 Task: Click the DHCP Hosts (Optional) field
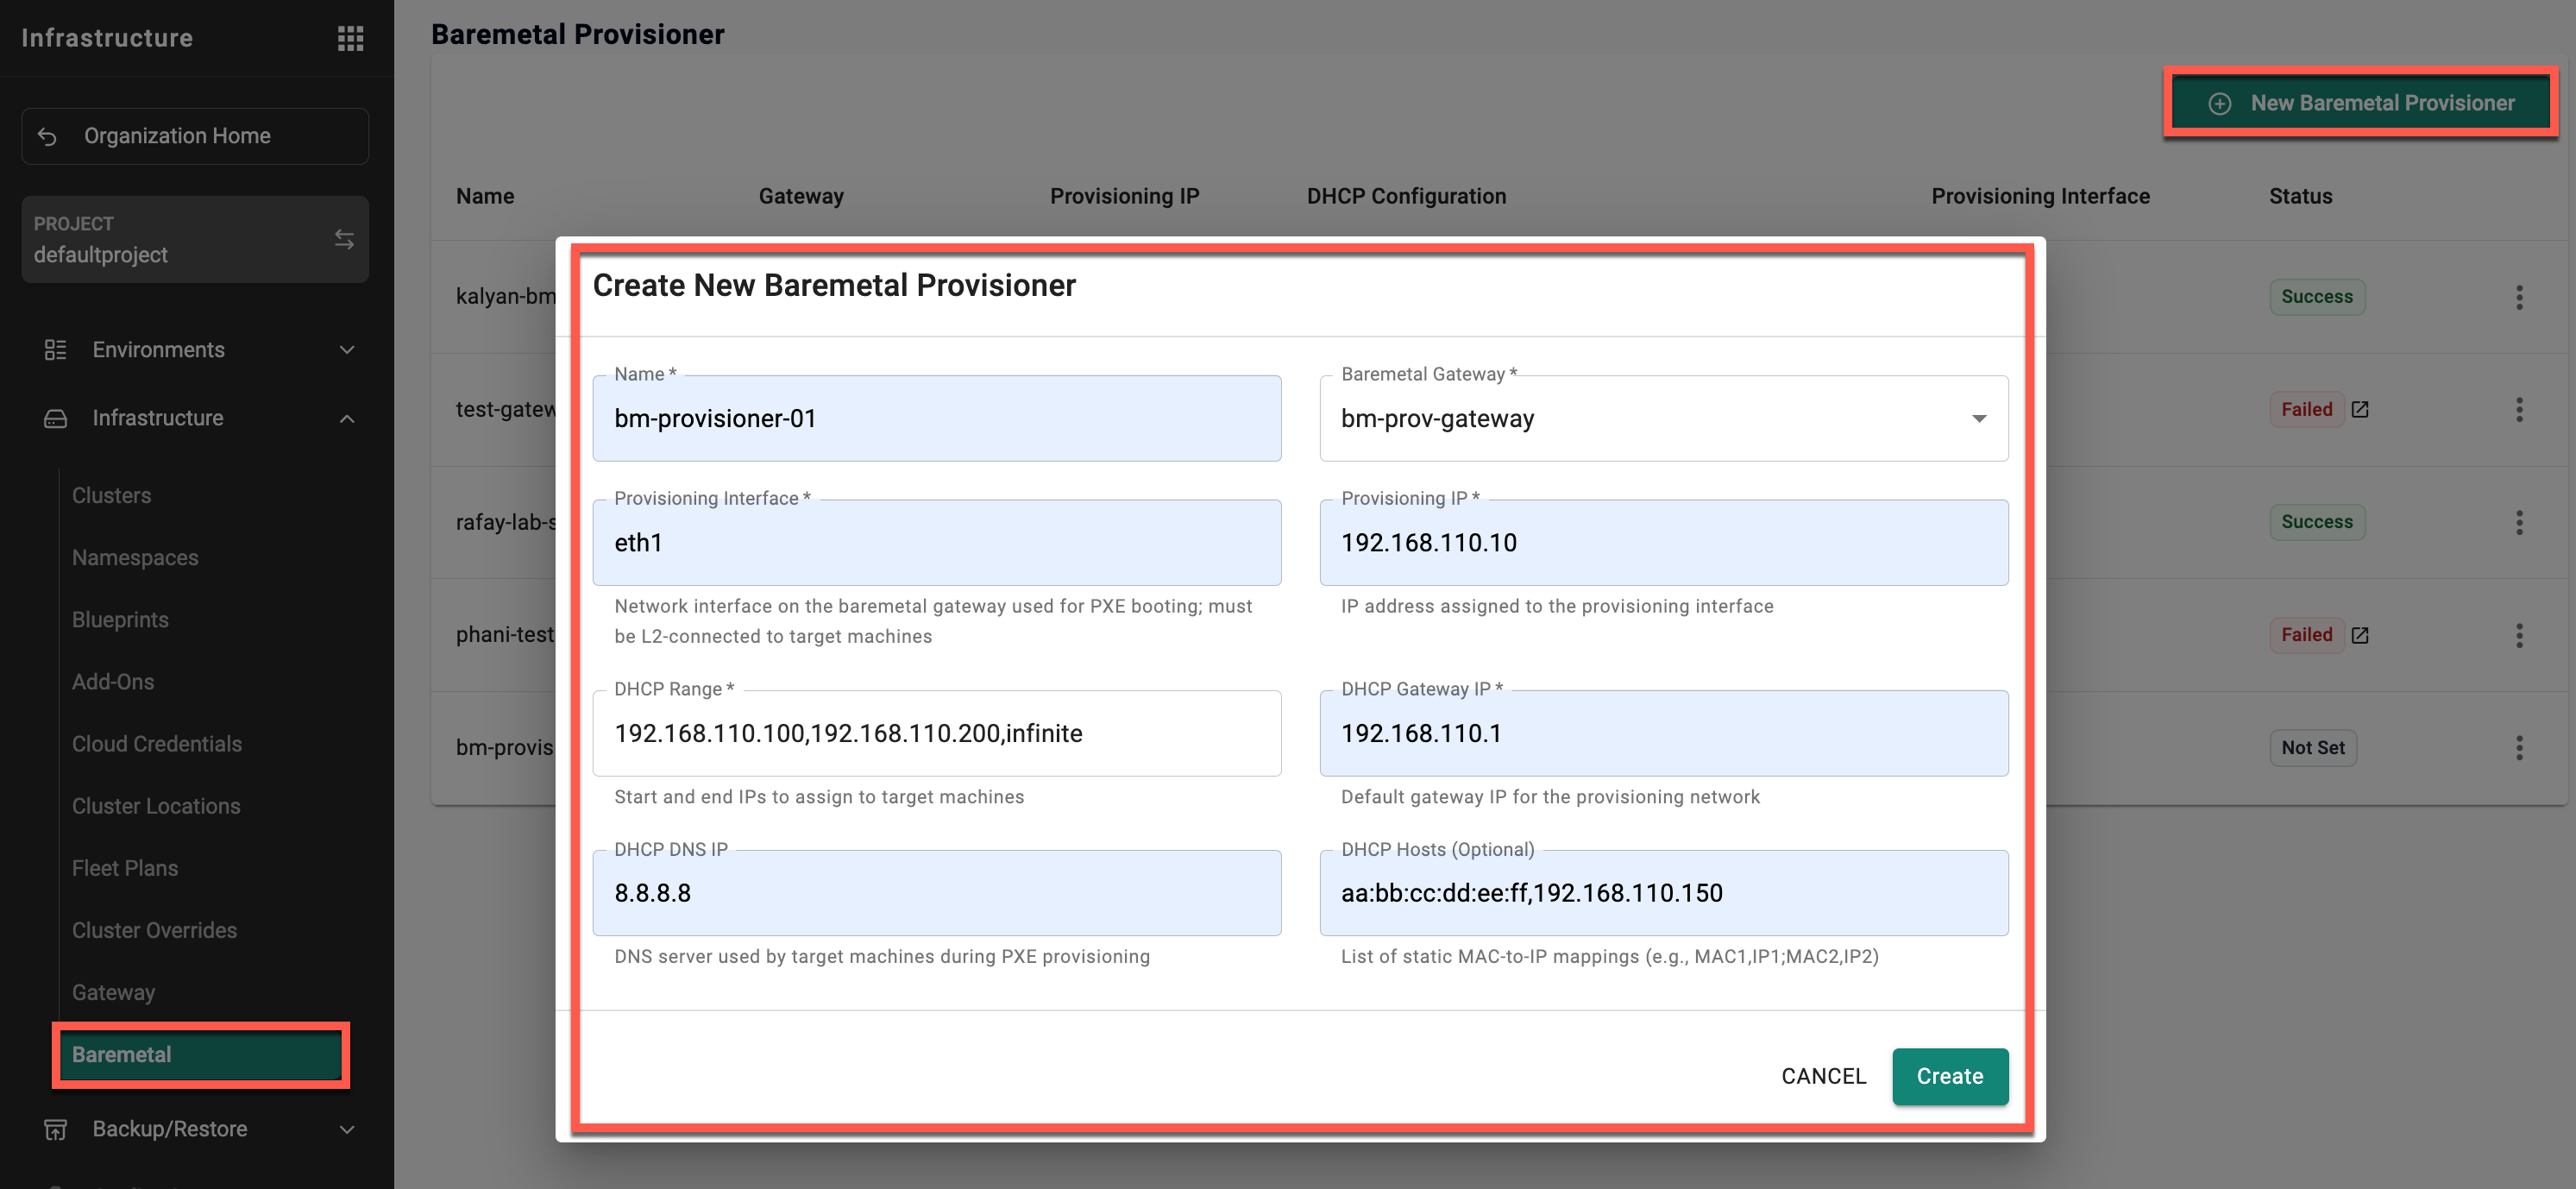1664,893
